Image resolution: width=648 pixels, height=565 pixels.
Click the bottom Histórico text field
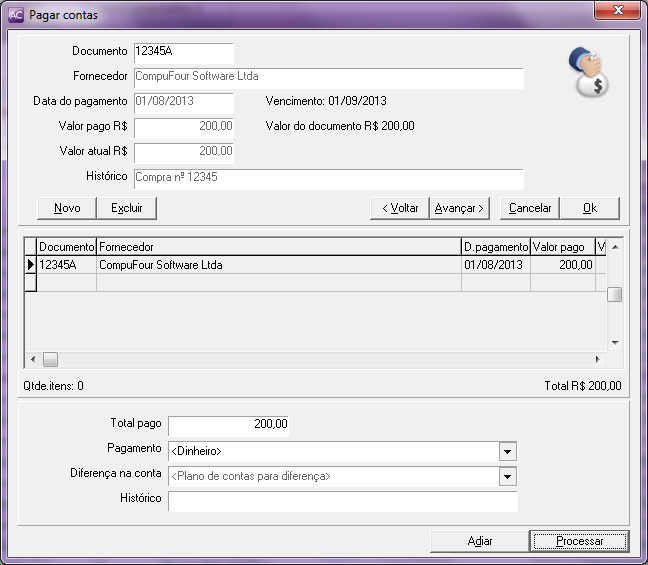[342, 501]
